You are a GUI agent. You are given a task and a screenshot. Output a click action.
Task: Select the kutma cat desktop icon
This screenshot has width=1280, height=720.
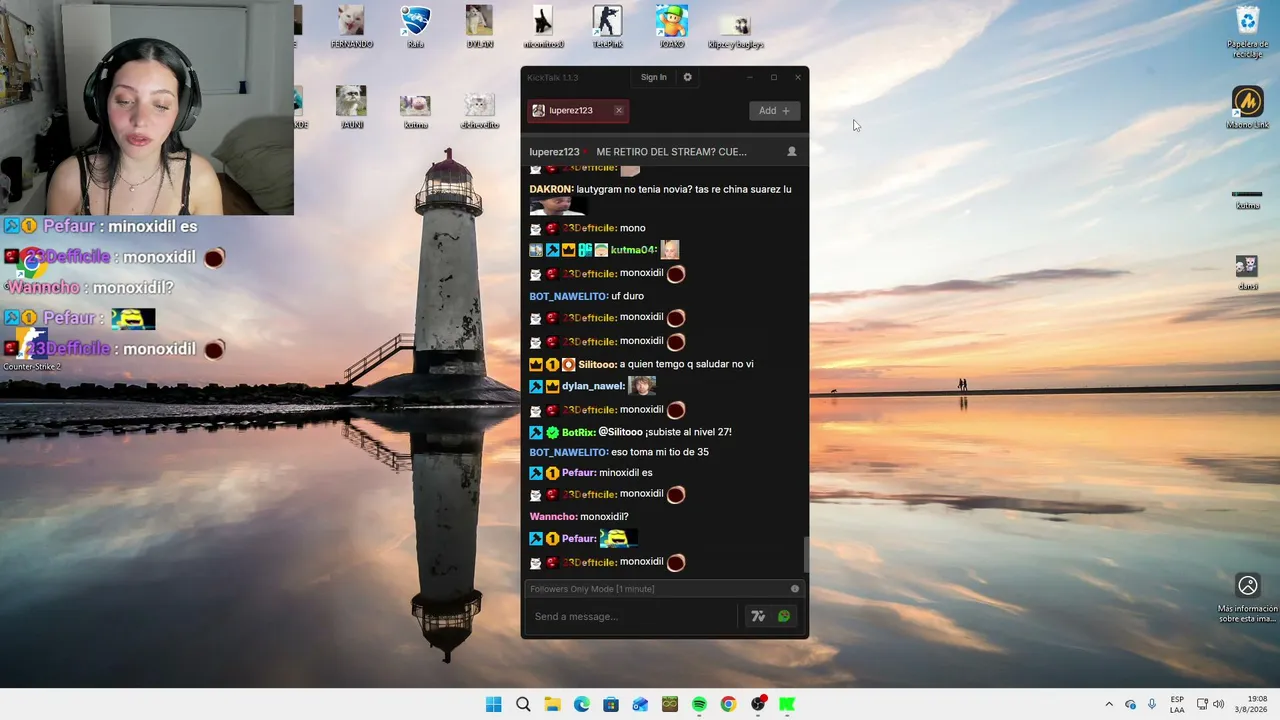(x=415, y=110)
